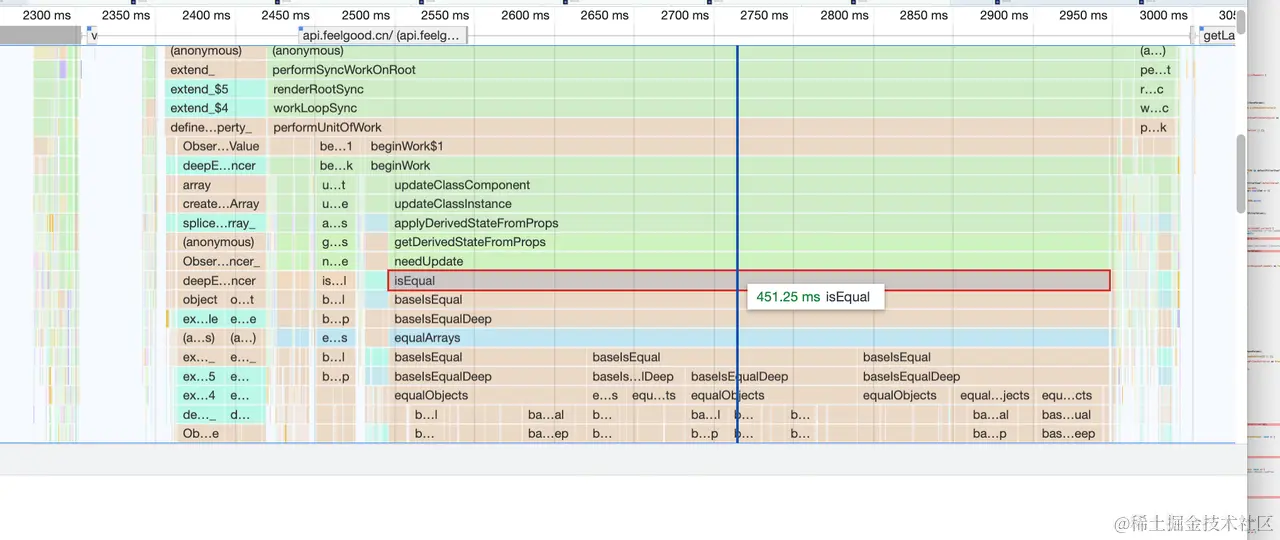The height and width of the screenshot is (540, 1280).
Task: Click the array flame entry
Action: 221,185
